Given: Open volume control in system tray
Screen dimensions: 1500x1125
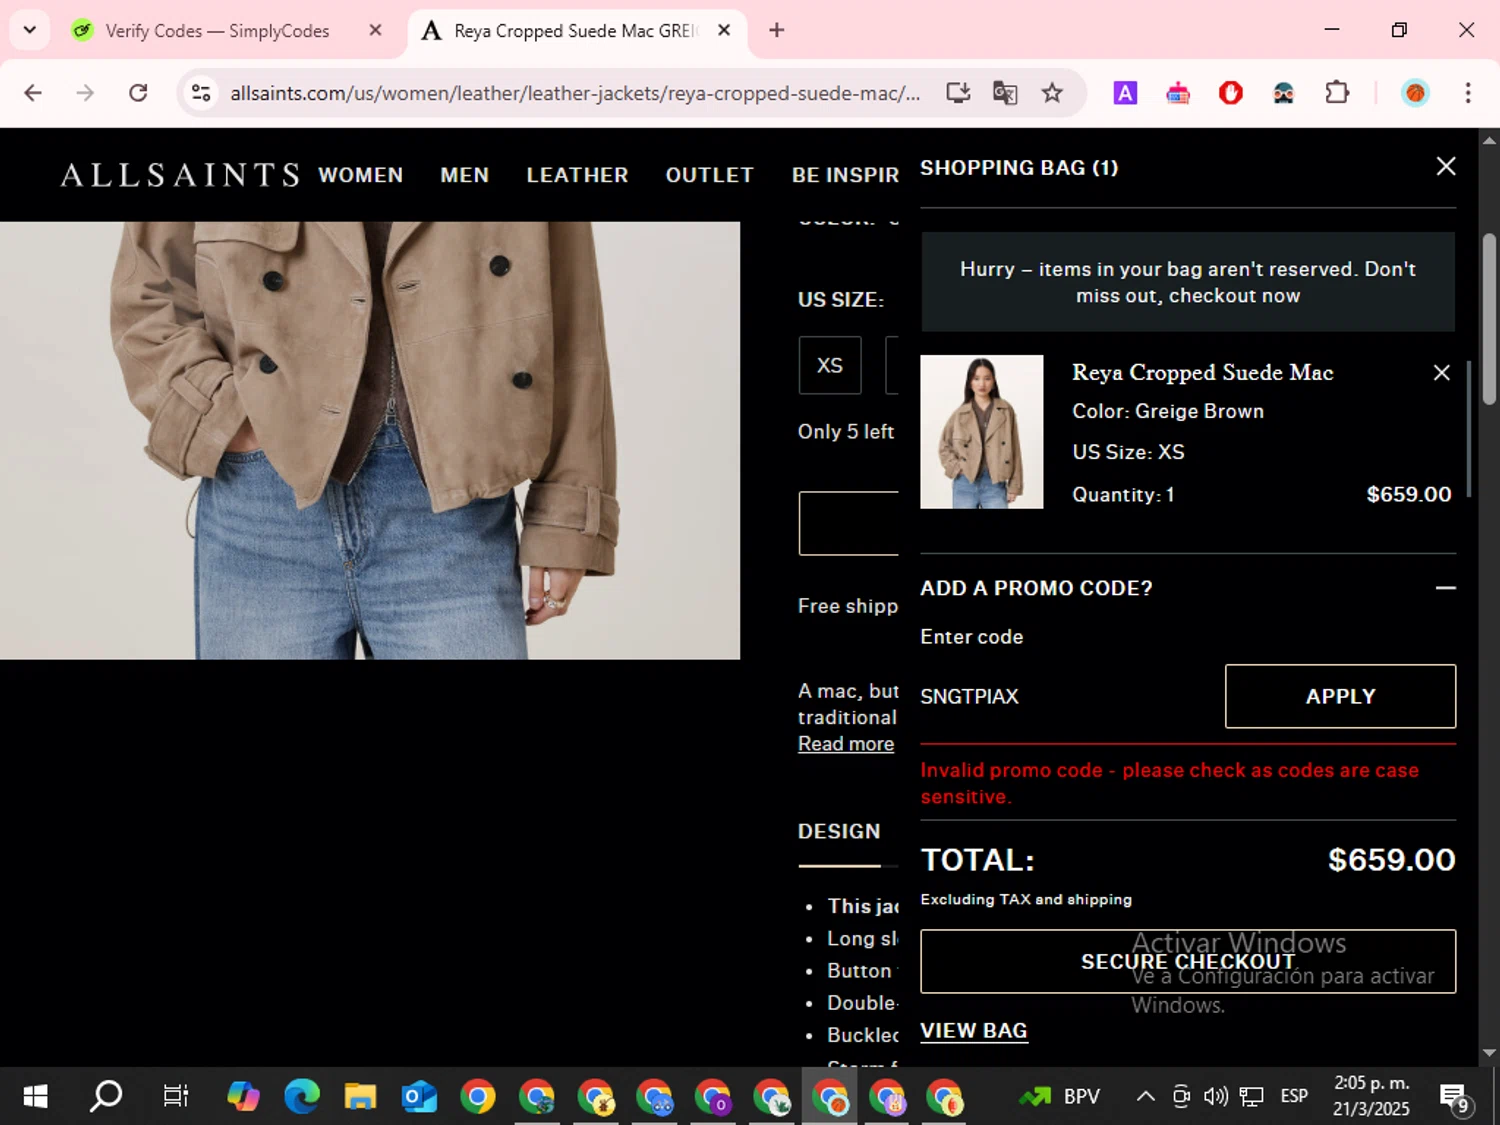Looking at the screenshot, I should click(1216, 1097).
